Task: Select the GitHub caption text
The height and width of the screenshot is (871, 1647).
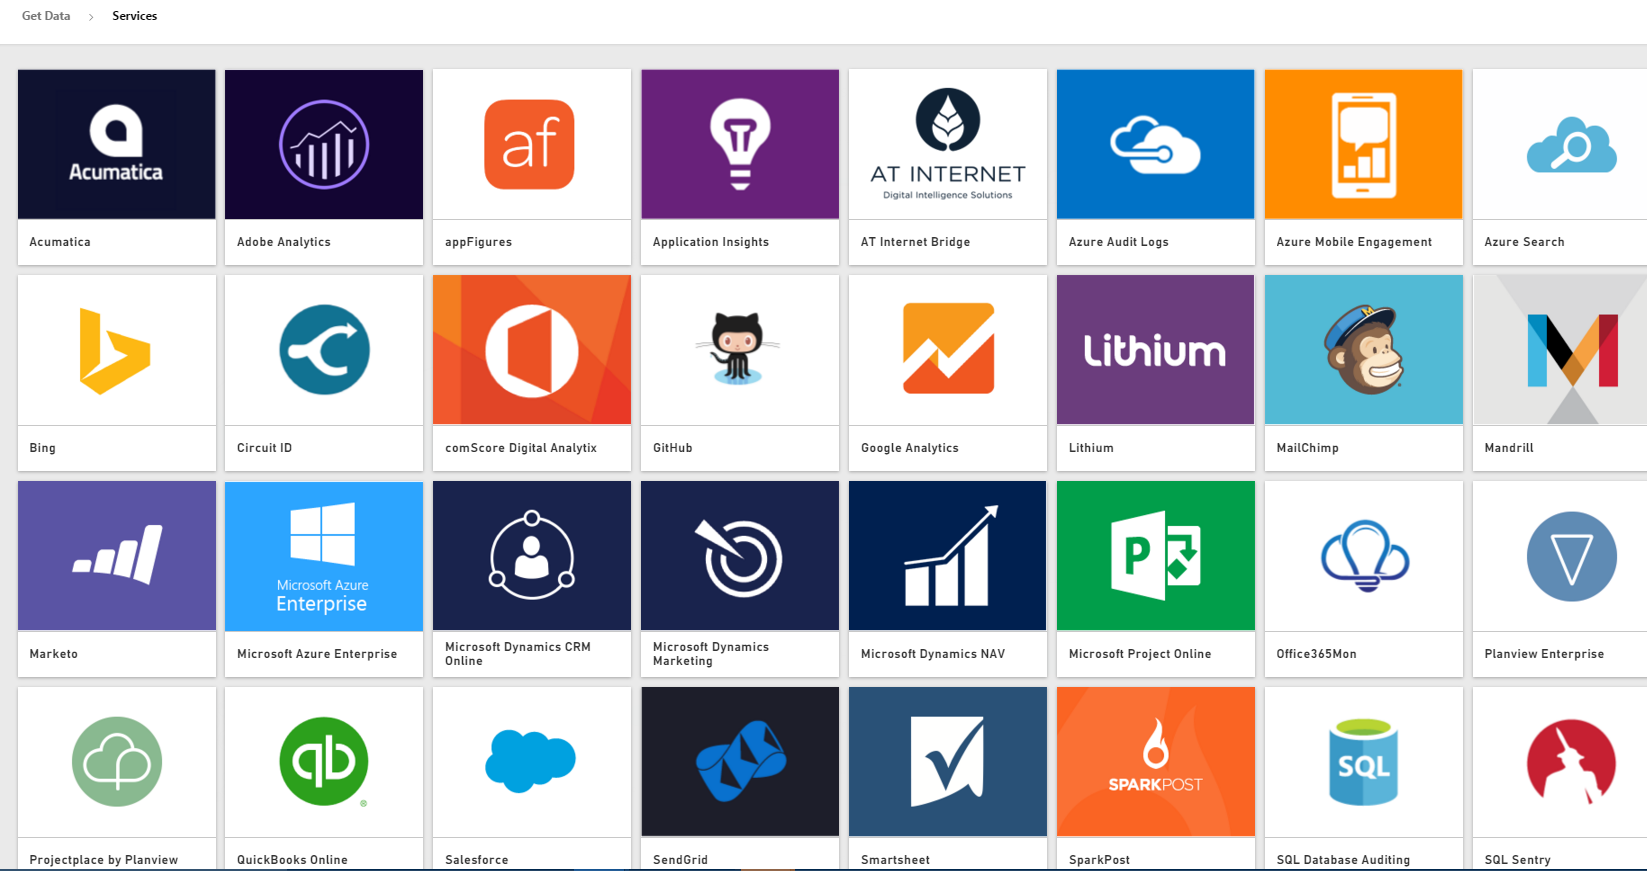Action: point(673,448)
